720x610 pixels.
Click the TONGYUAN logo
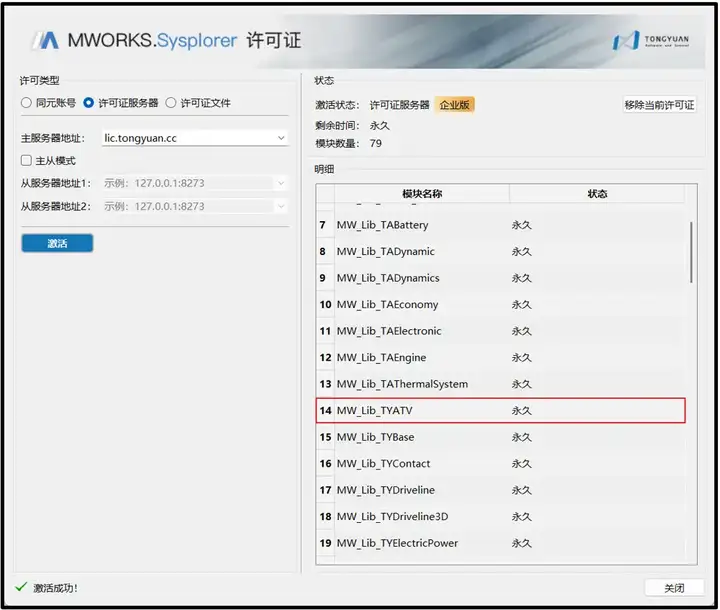pos(651,40)
